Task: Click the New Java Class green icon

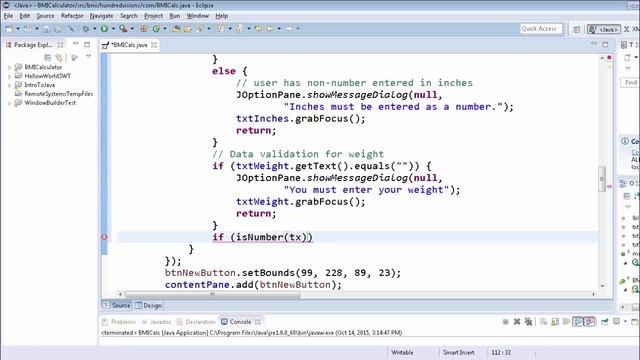Action: [156, 29]
